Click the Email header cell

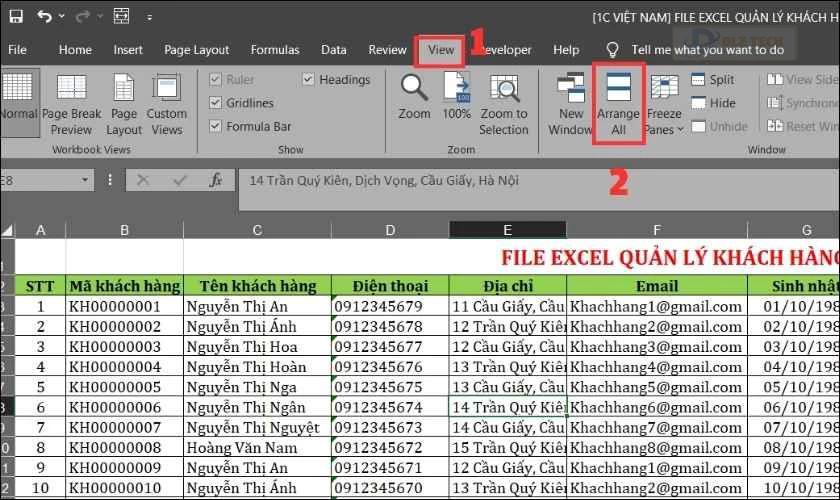[657, 286]
